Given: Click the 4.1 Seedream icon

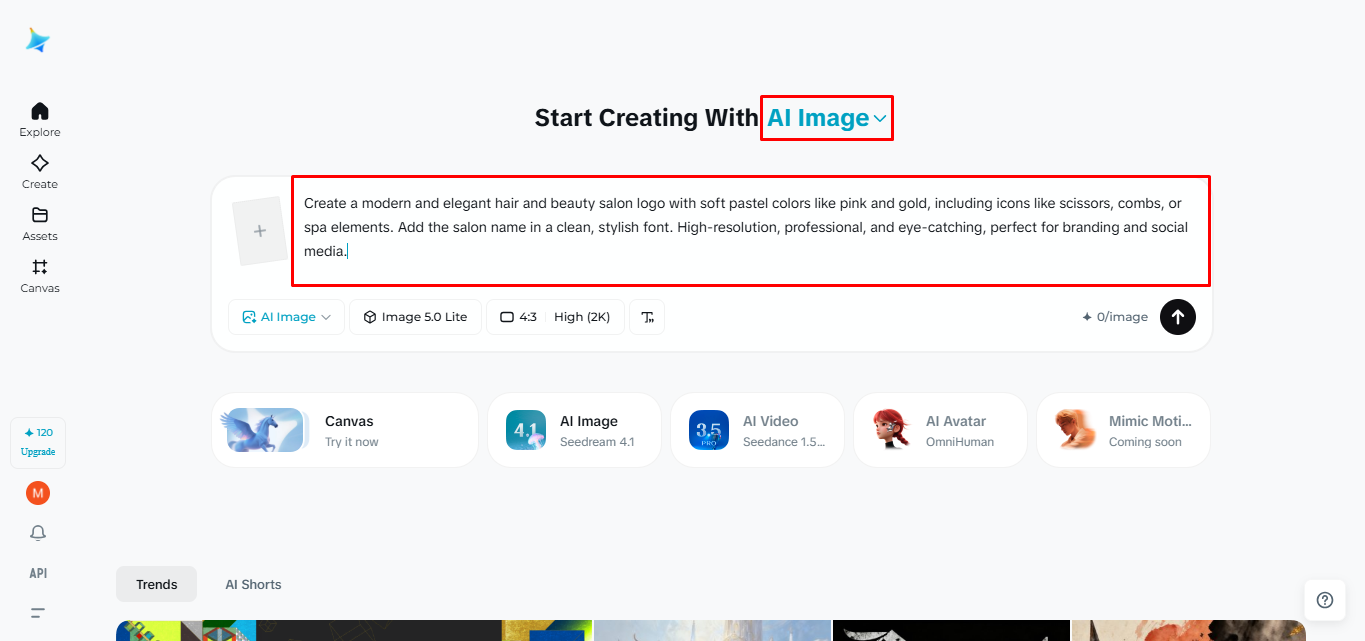Looking at the screenshot, I should [x=526, y=430].
